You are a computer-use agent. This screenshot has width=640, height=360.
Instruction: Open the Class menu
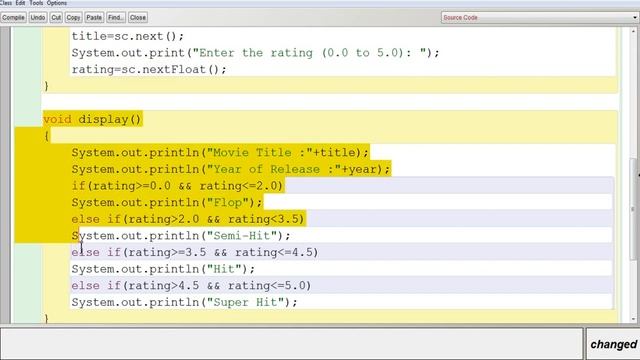[x=6, y=3]
